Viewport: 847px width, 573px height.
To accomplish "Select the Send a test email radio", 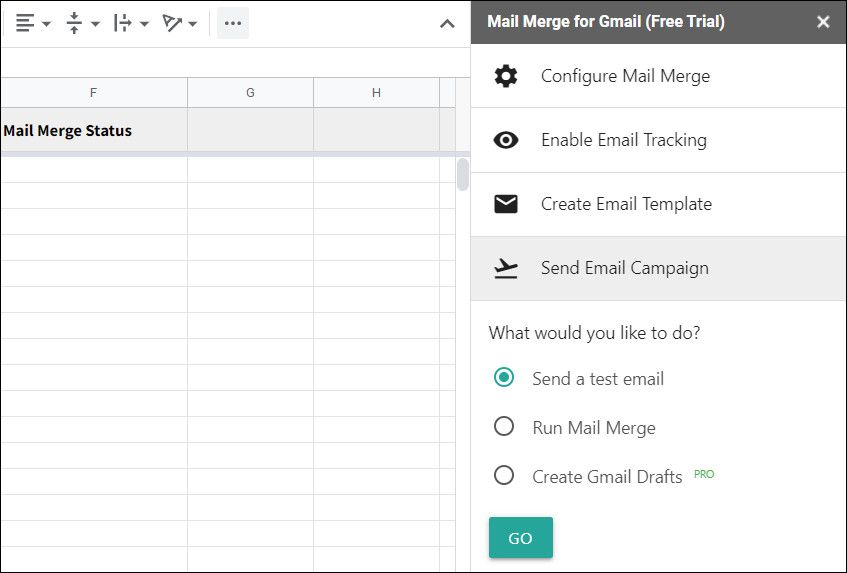I will pyautogui.click(x=504, y=377).
